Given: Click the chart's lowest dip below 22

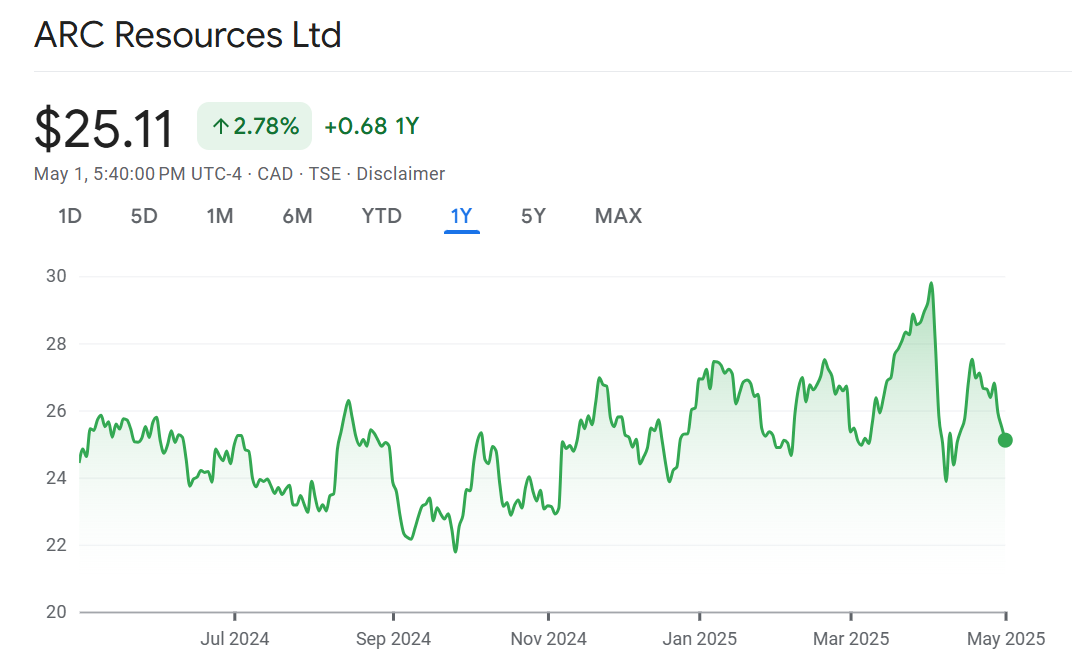Looking at the screenshot, I should [x=455, y=550].
